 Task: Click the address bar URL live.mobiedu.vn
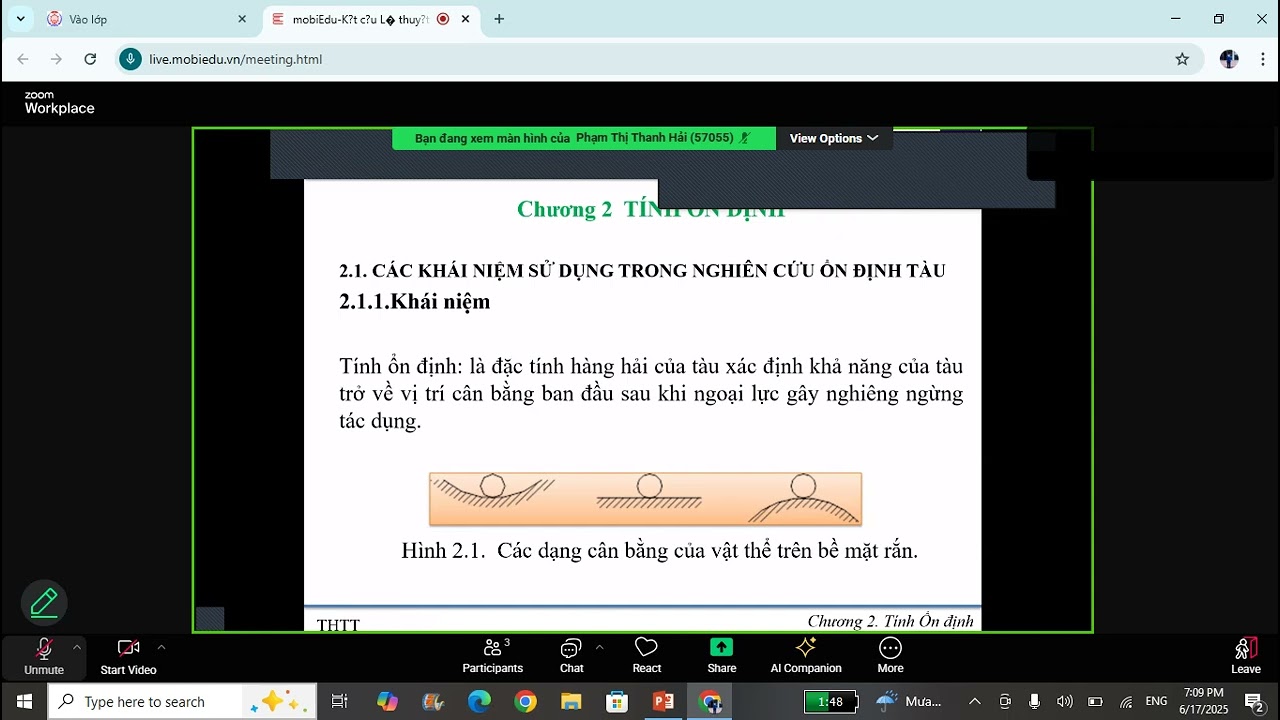tap(236, 59)
